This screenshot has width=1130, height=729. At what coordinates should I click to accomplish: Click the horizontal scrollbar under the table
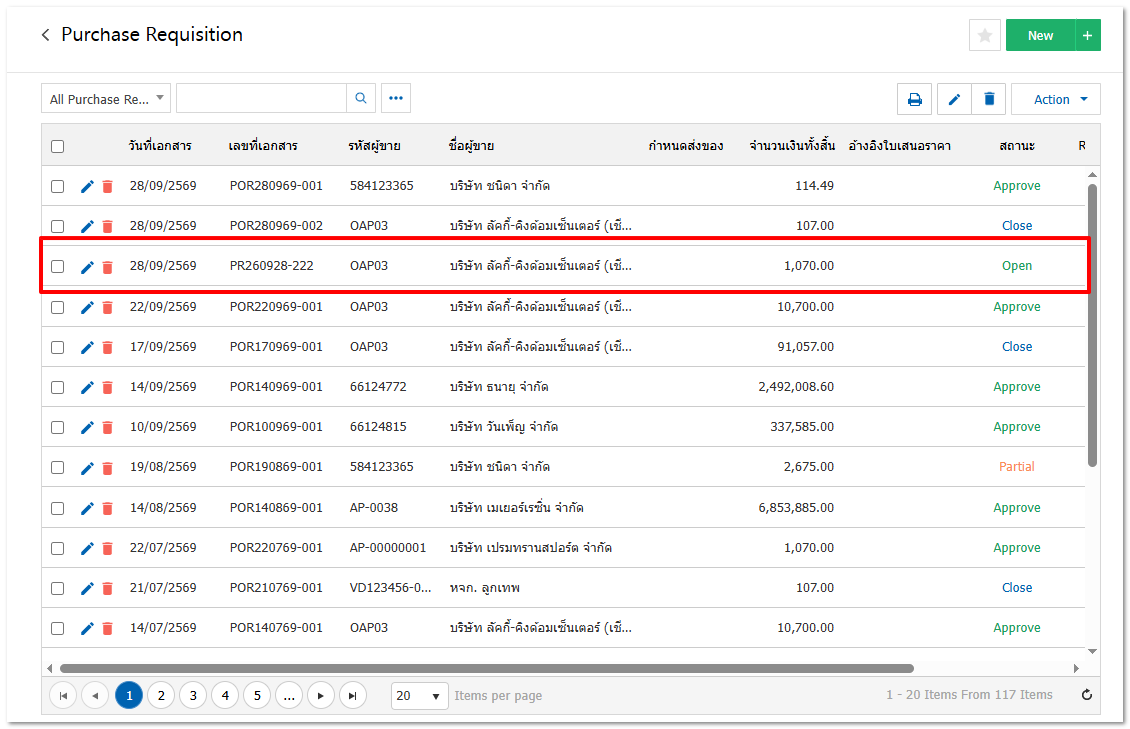point(486,668)
